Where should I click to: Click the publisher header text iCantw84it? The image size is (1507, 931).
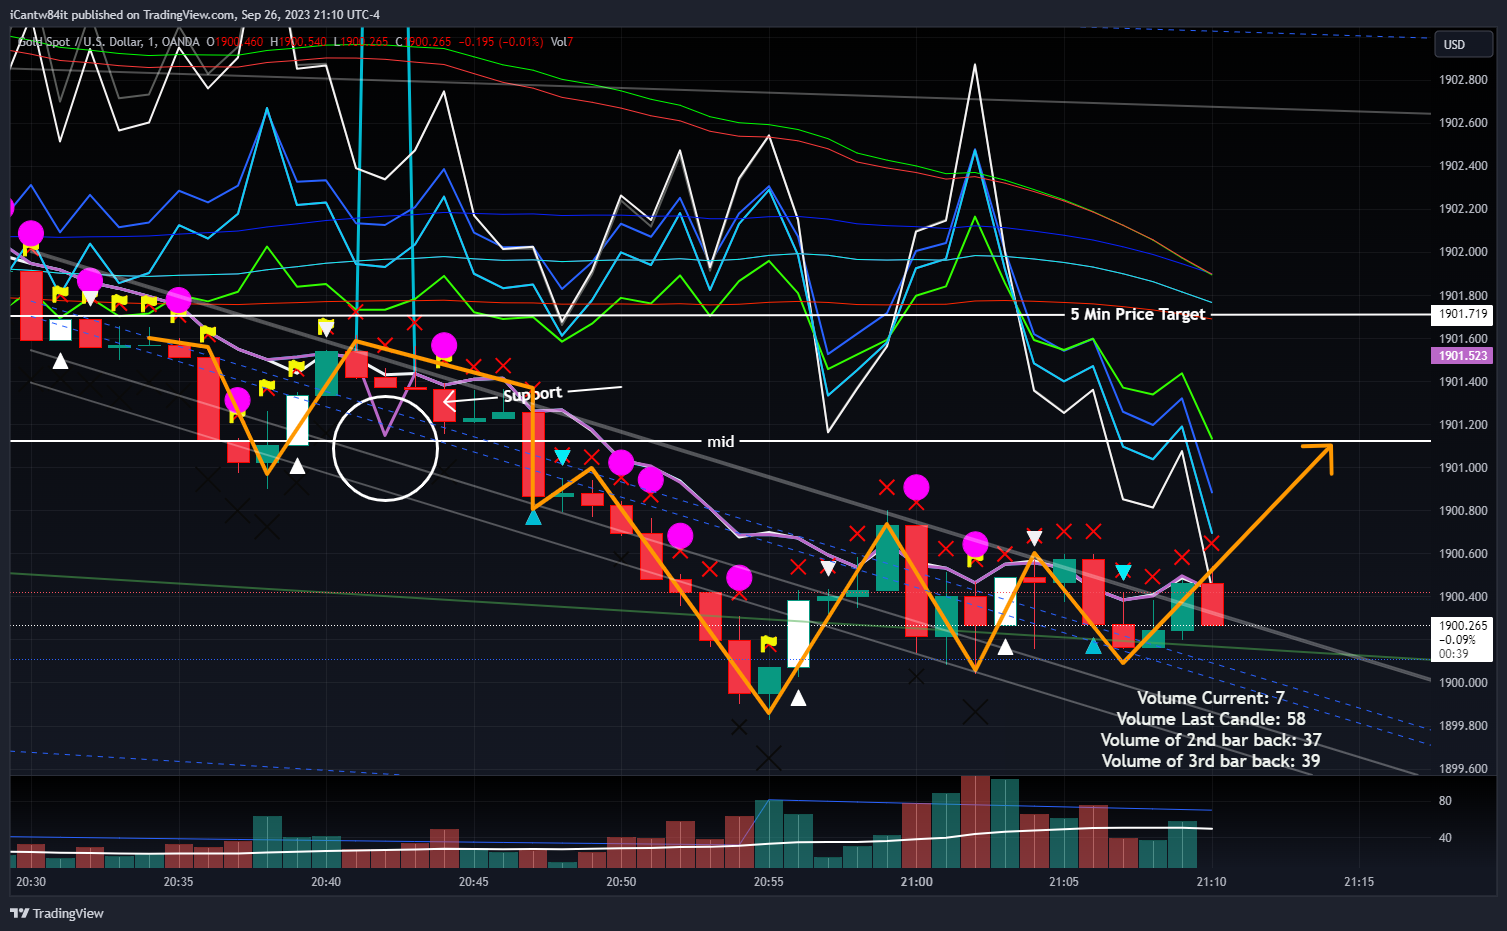coord(39,15)
